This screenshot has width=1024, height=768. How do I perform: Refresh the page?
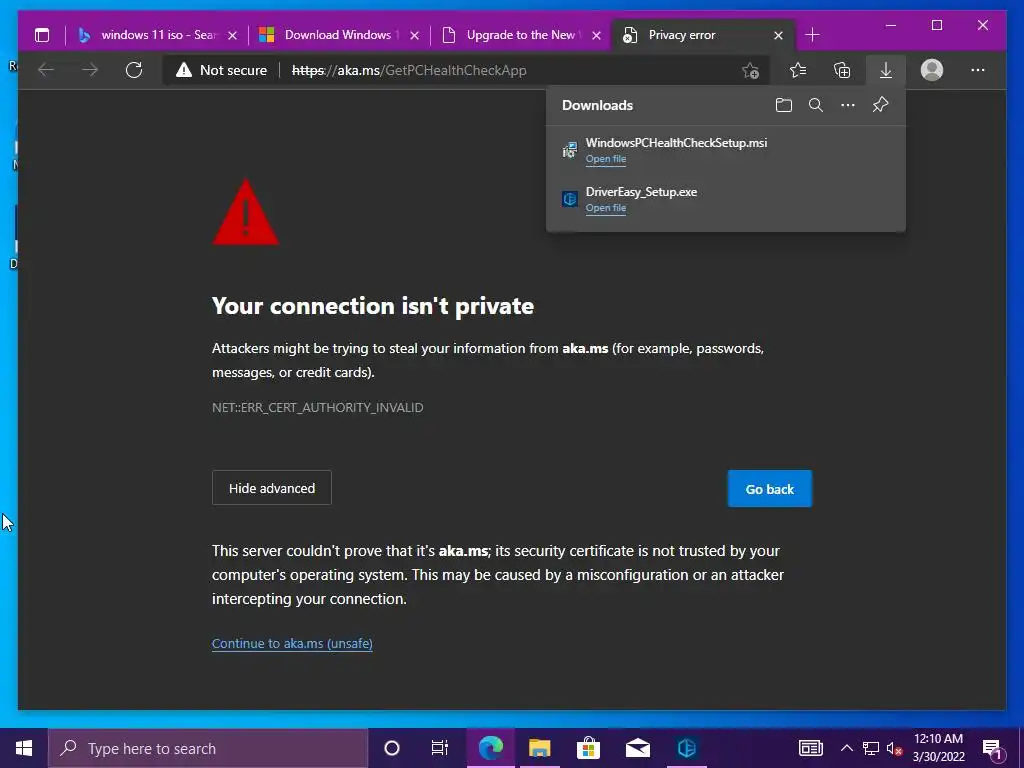coord(134,70)
